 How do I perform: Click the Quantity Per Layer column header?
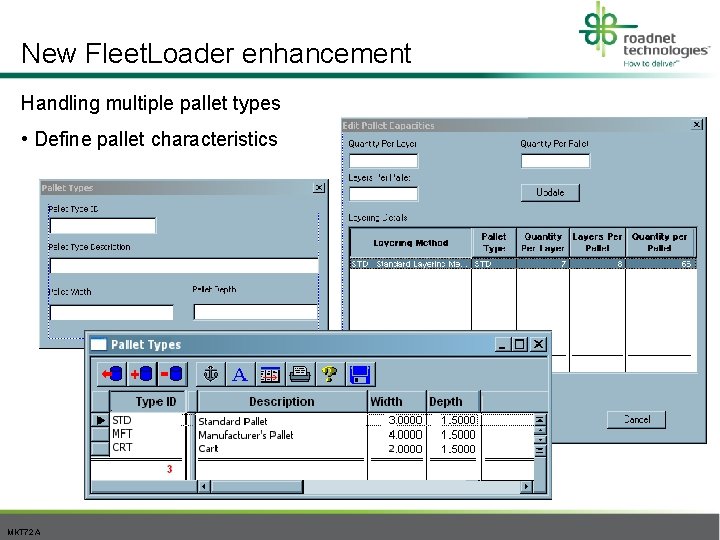tap(543, 242)
